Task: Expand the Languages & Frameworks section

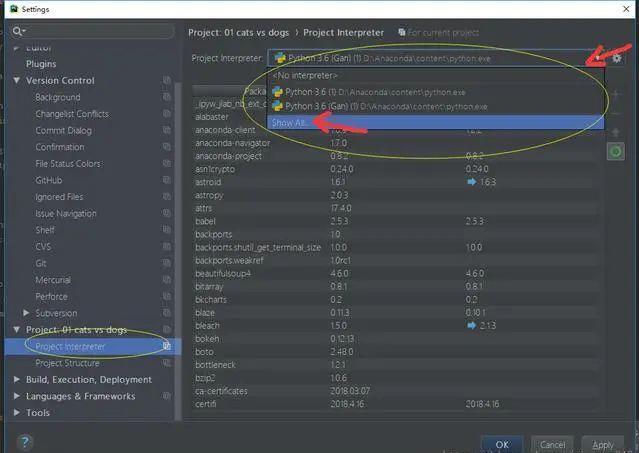Action: (x=17, y=396)
